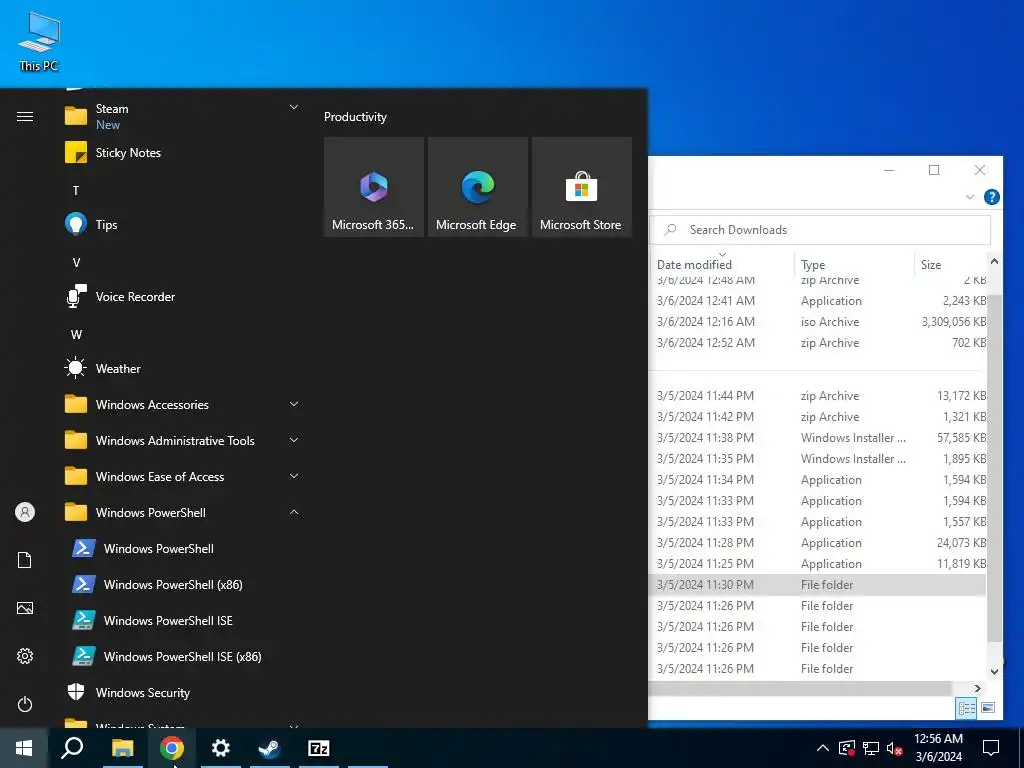Click the Explorer vertical scrollbar thumb
This screenshot has width=1024, height=768.
(x=994, y=468)
